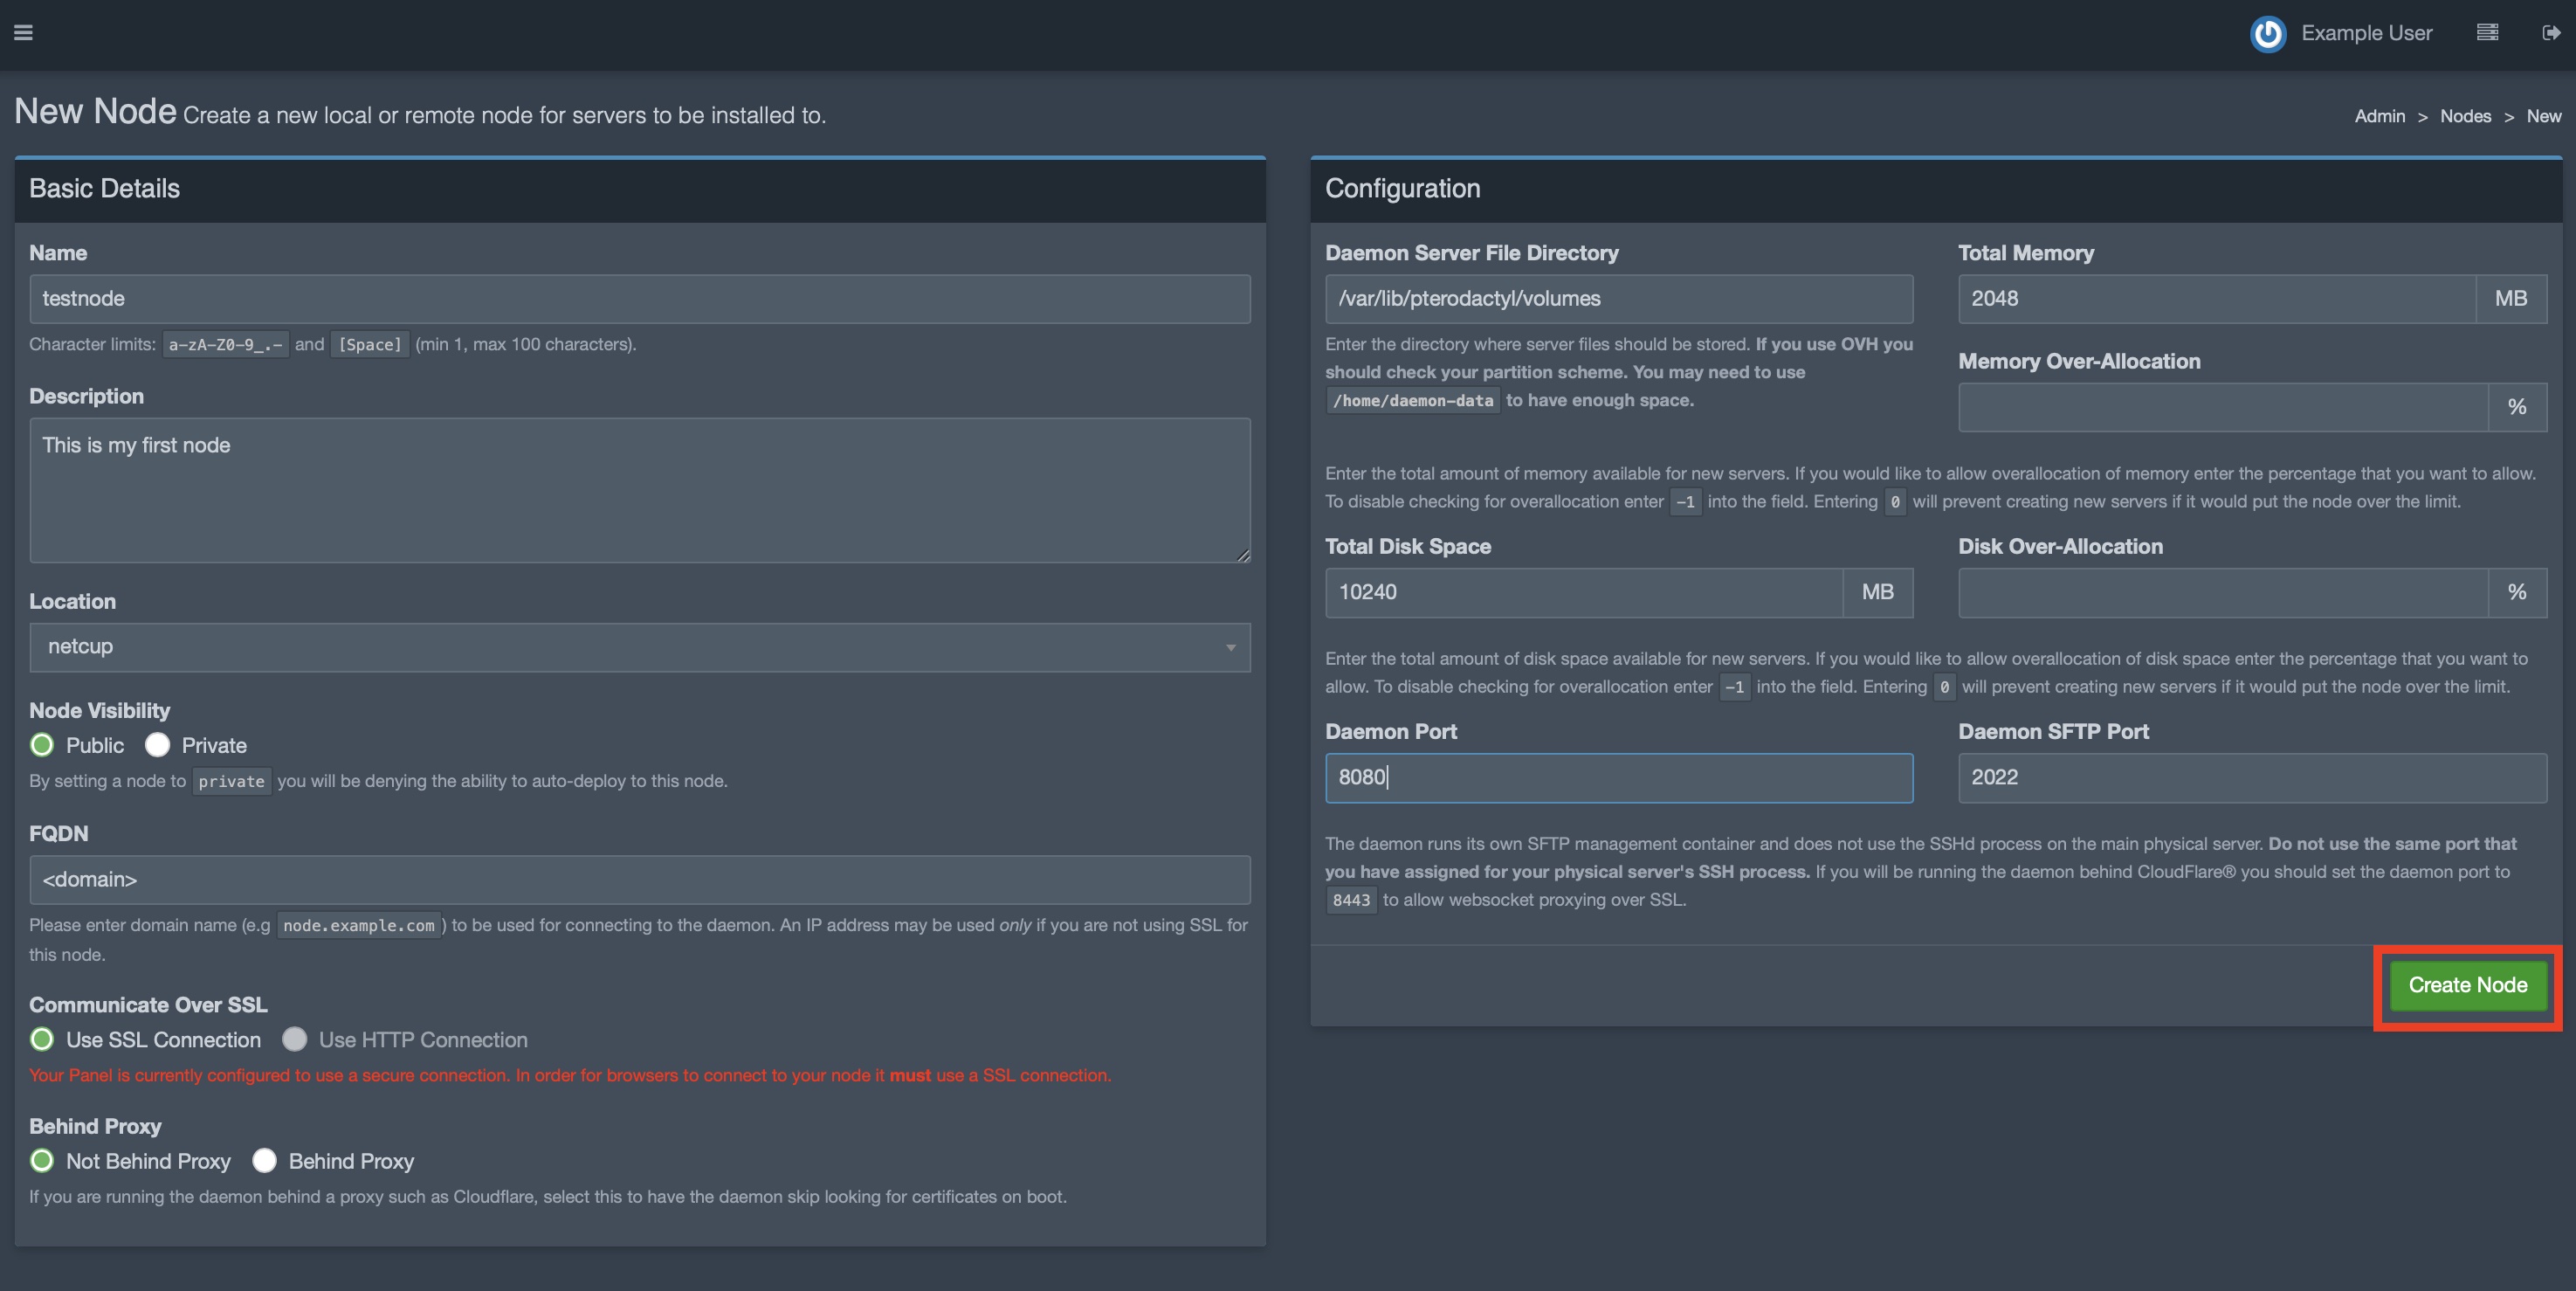The image size is (2576, 1291).
Task: Expand the FQDN domain input field
Action: click(x=640, y=880)
